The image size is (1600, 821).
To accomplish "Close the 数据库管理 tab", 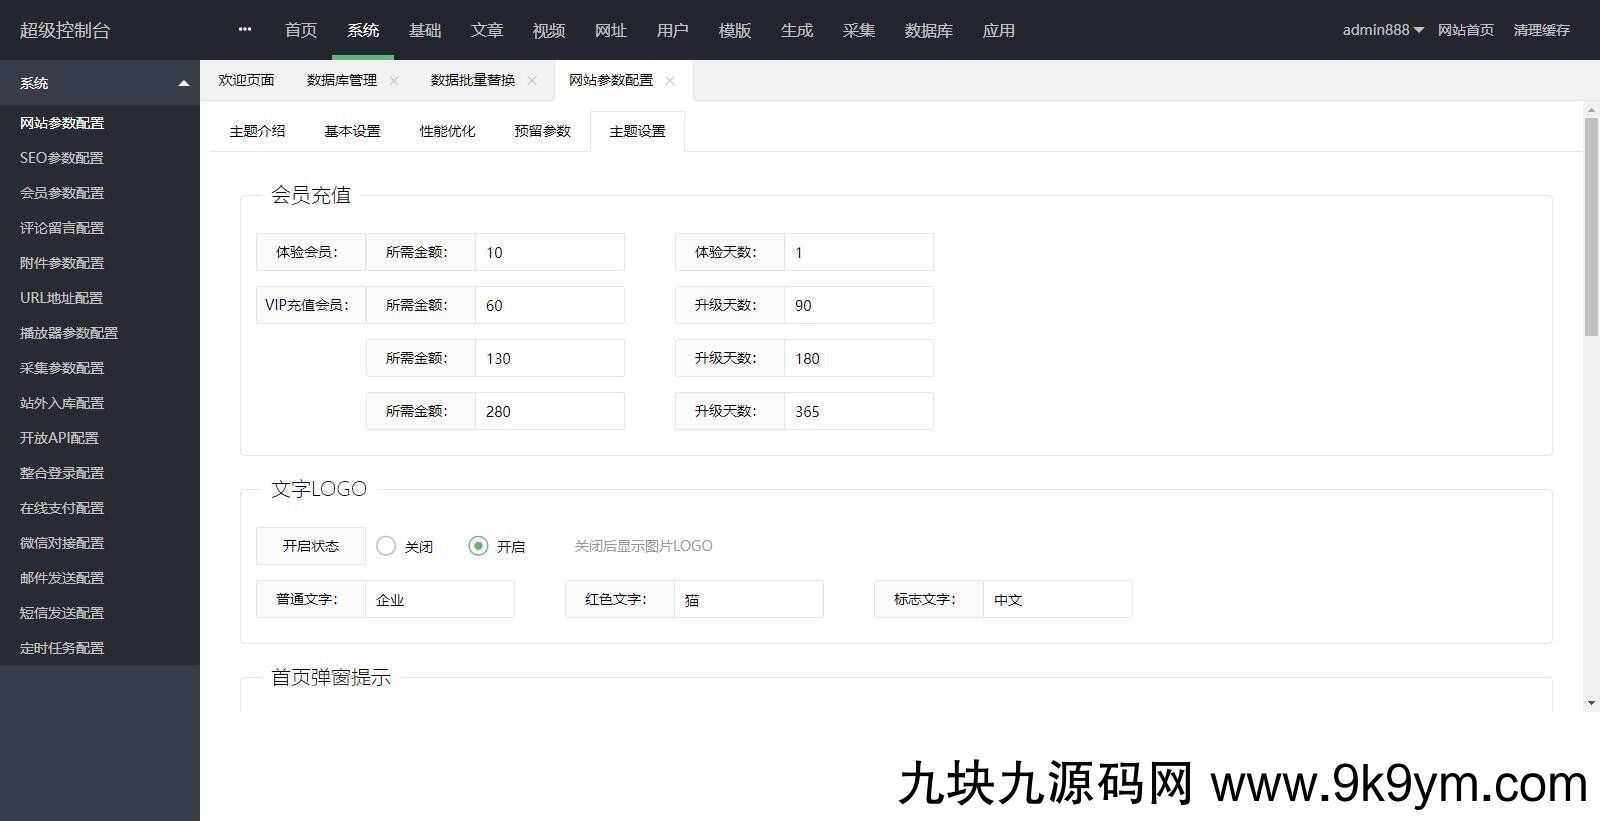I will click(x=394, y=81).
